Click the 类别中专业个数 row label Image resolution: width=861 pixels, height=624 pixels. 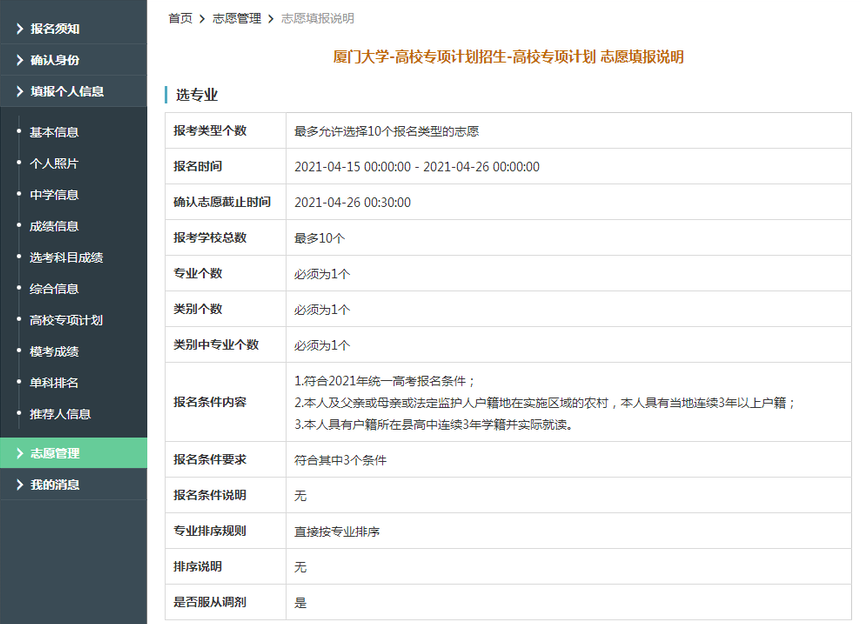coord(216,345)
